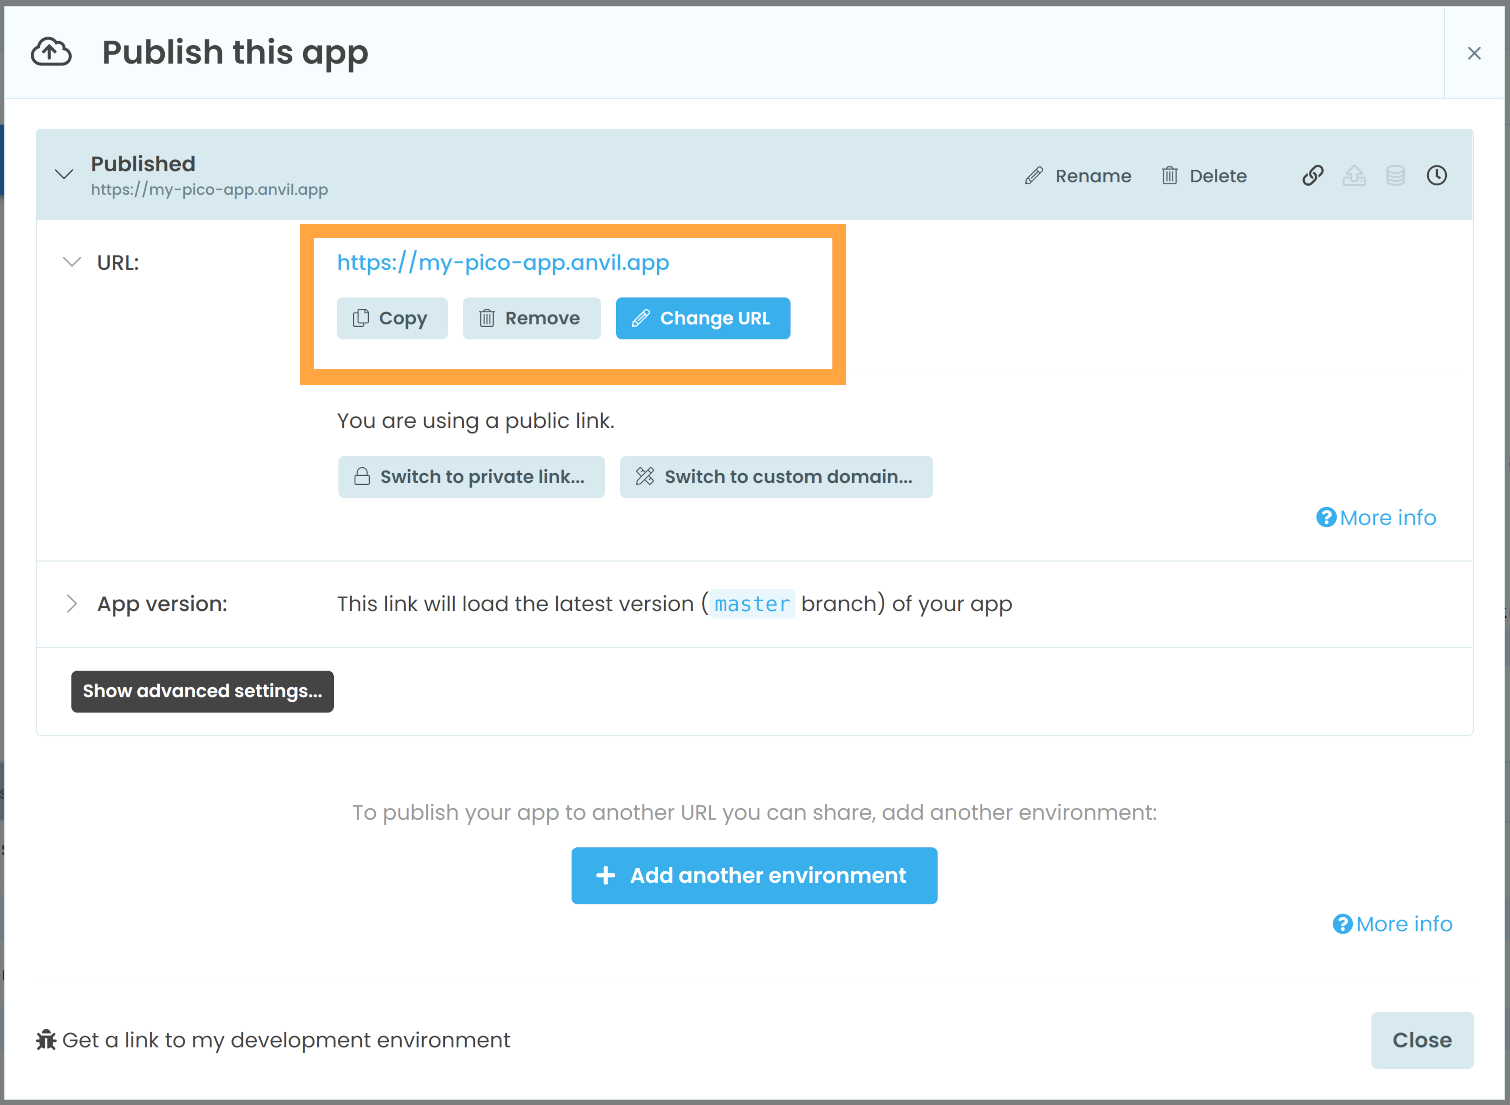Select the link icon in the Published header
Viewport: 1510px width, 1105px height.
point(1313,175)
